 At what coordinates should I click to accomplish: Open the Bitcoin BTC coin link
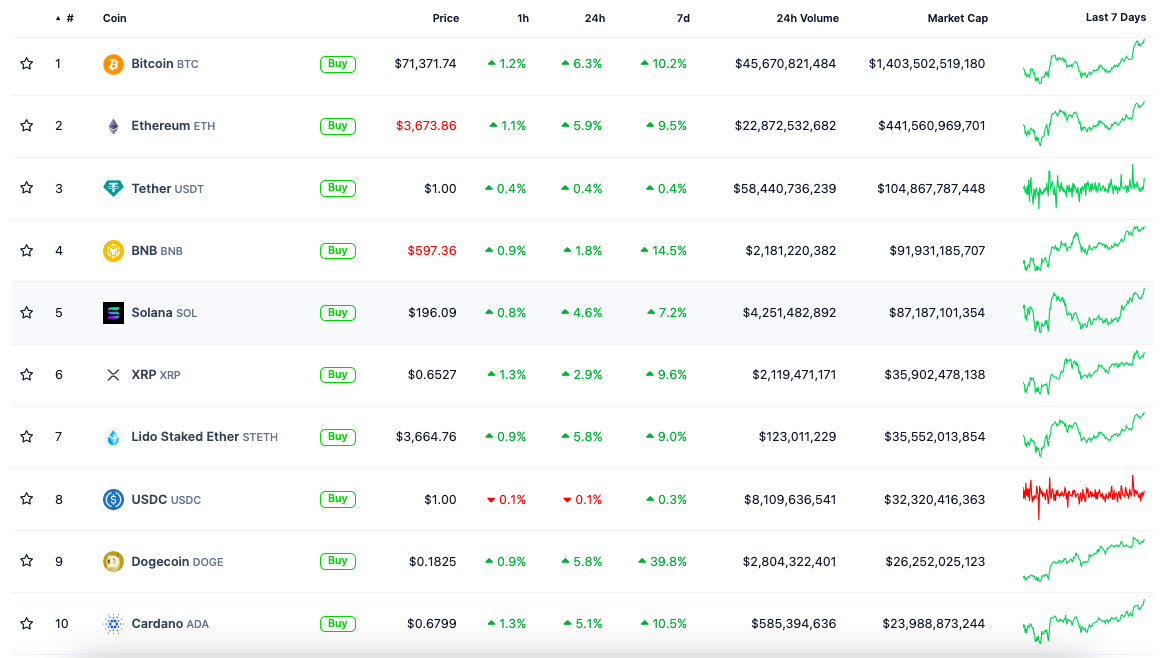coord(165,64)
